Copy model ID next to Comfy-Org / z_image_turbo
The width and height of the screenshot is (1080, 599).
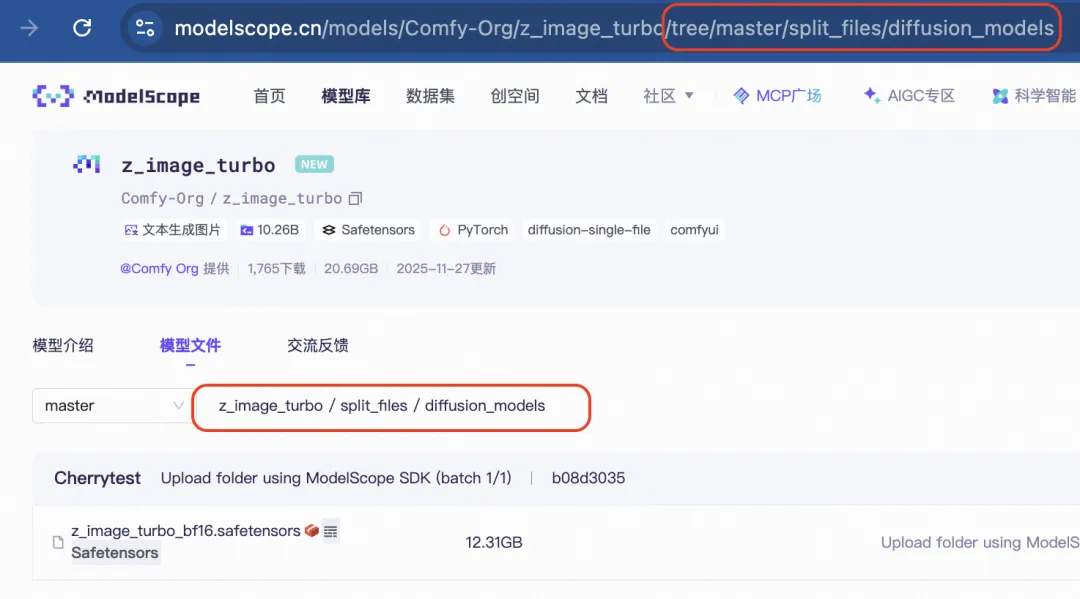[355, 198]
